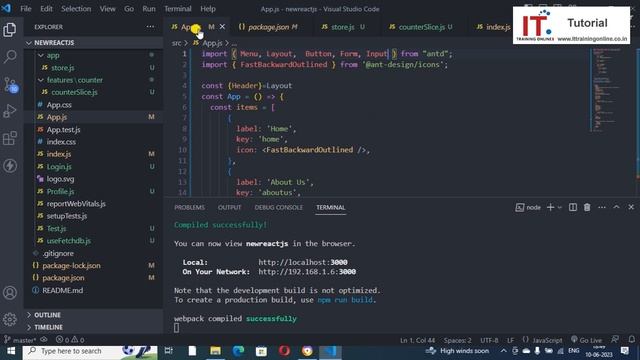Image resolution: width=640 pixels, height=360 pixels.
Task: Open the Explorer view in activity bar
Action: (x=10, y=29)
